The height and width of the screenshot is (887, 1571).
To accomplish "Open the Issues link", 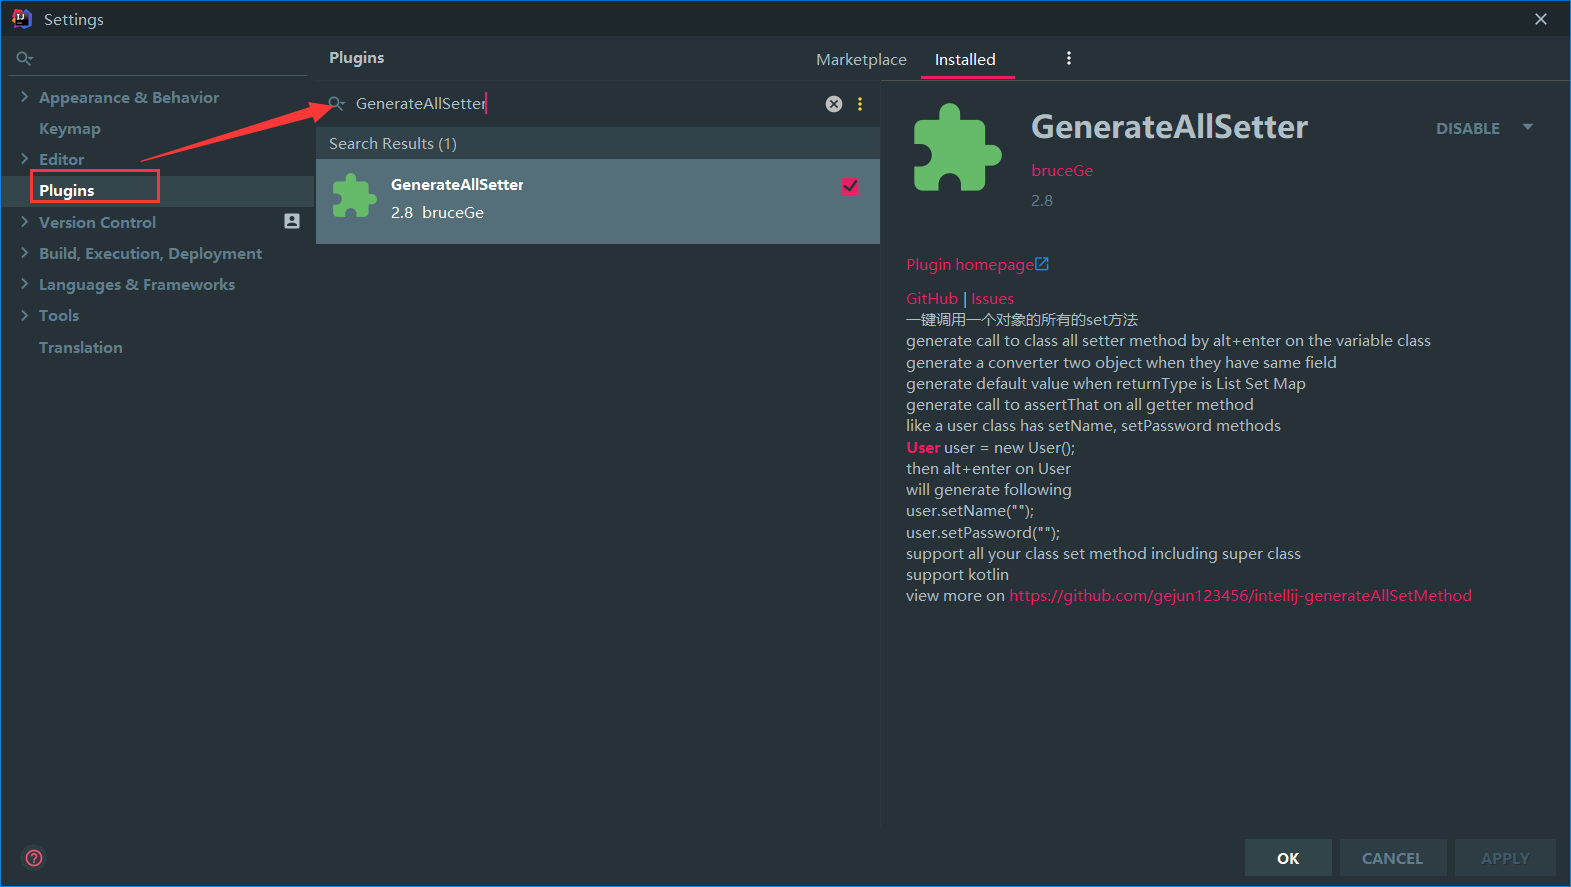I will pos(992,298).
